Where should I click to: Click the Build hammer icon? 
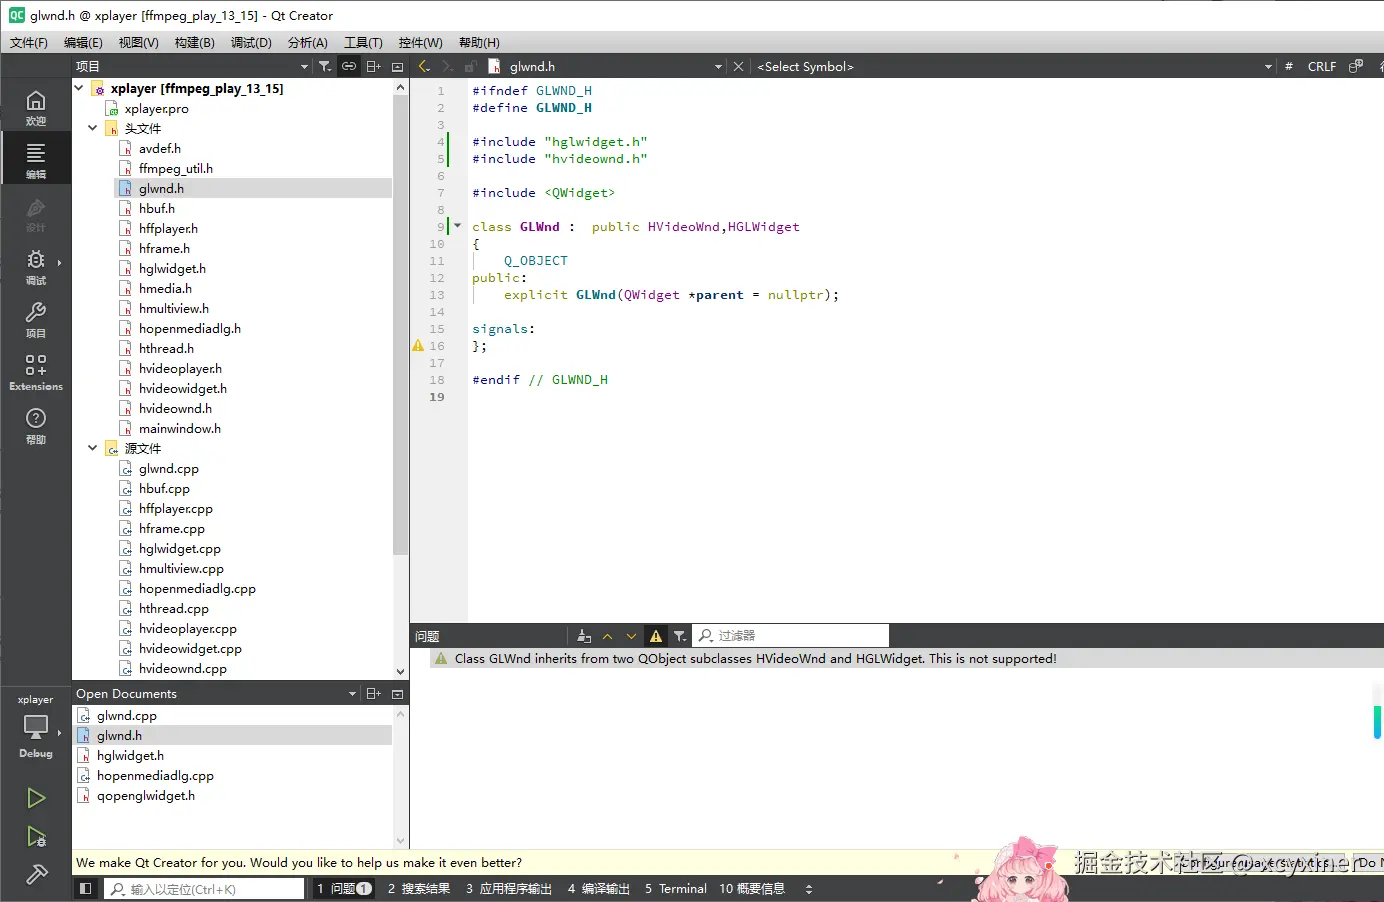click(x=36, y=875)
